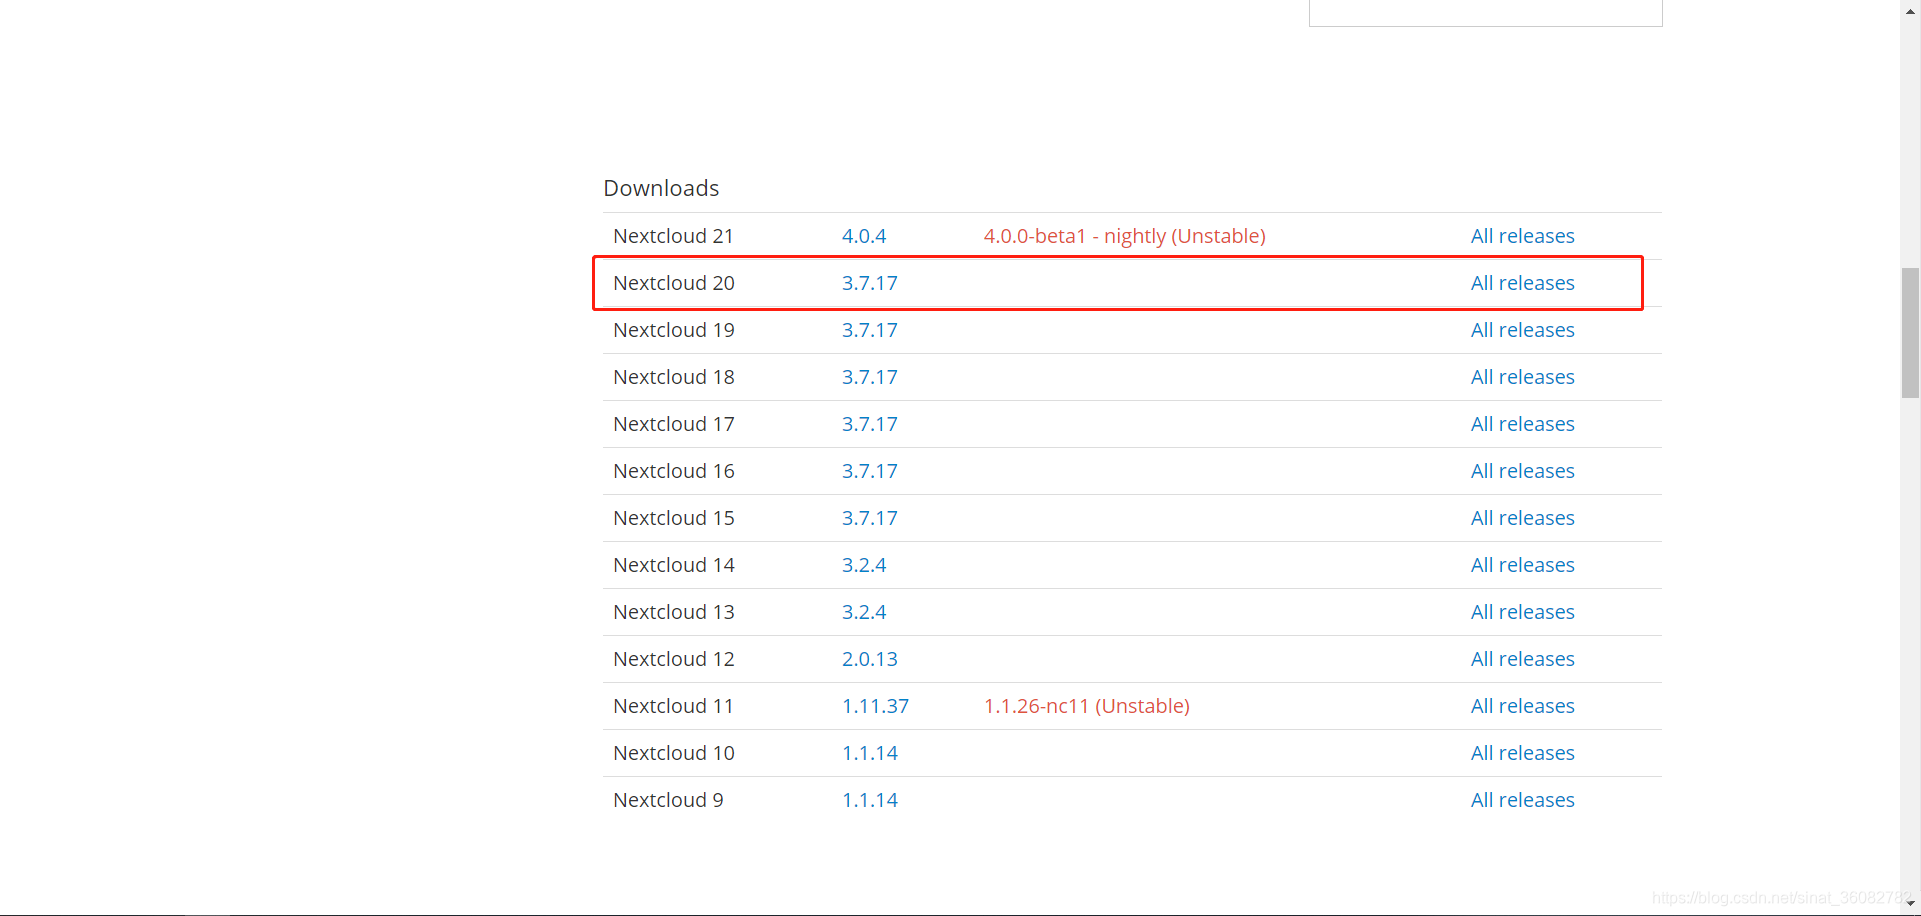The height and width of the screenshot is (916, 1921).
Task: Select the Nextcloud 10 row label
Action: click(x=673, y=753)
